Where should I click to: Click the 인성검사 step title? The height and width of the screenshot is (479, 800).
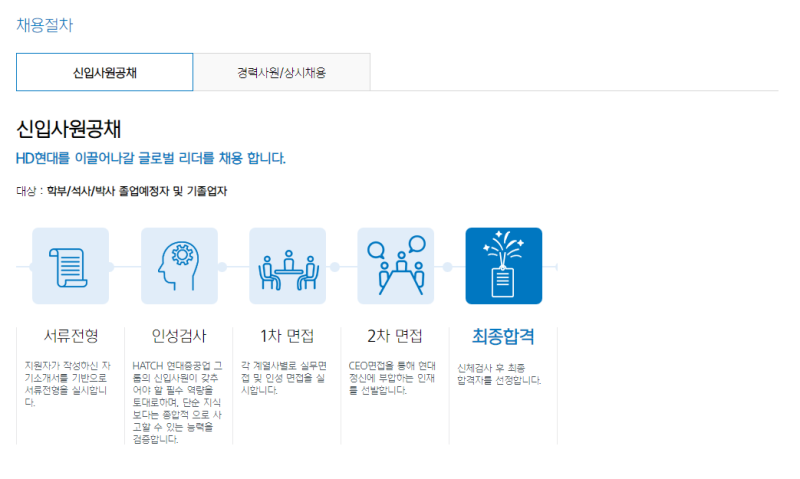coord(178,335)
